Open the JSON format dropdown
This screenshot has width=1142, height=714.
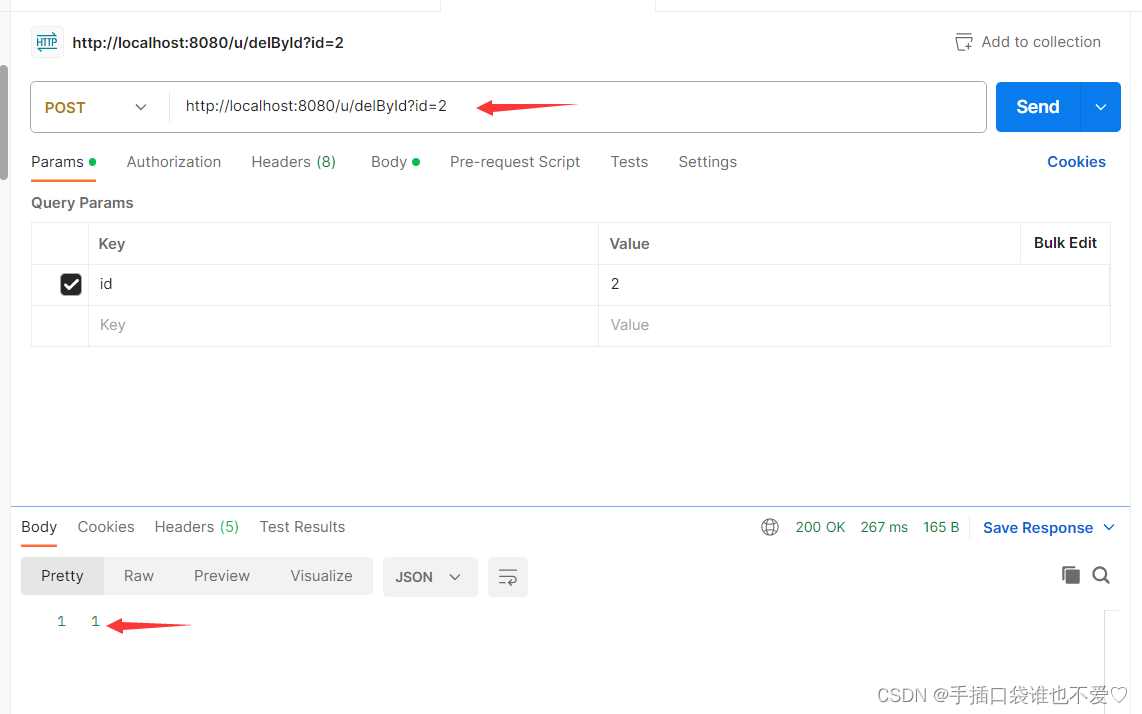tap(430, 577)
